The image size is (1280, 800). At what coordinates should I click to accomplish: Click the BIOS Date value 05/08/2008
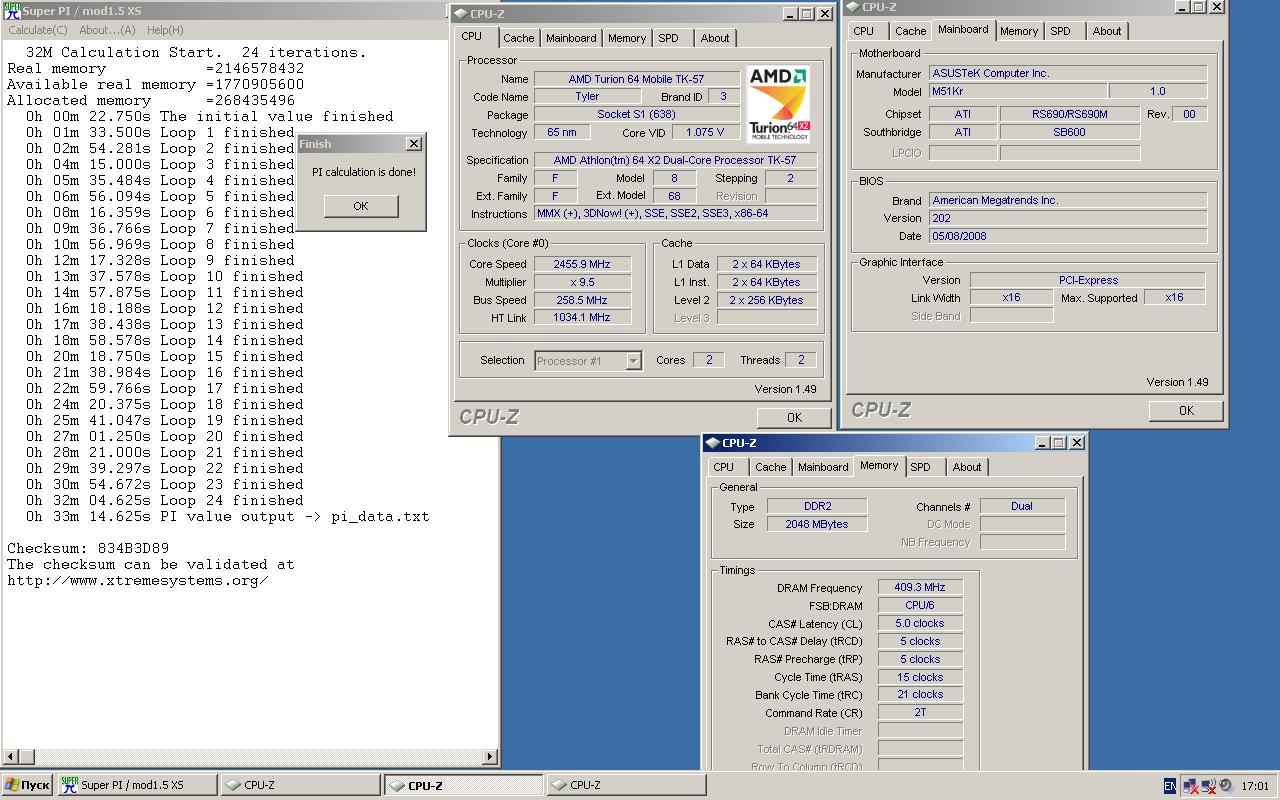1068,236
